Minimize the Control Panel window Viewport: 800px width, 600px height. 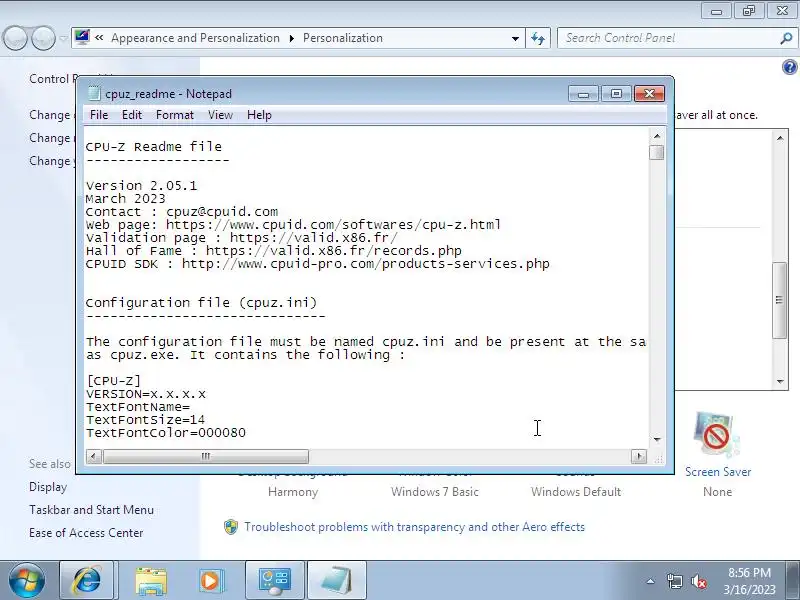(x=716, y=11)
